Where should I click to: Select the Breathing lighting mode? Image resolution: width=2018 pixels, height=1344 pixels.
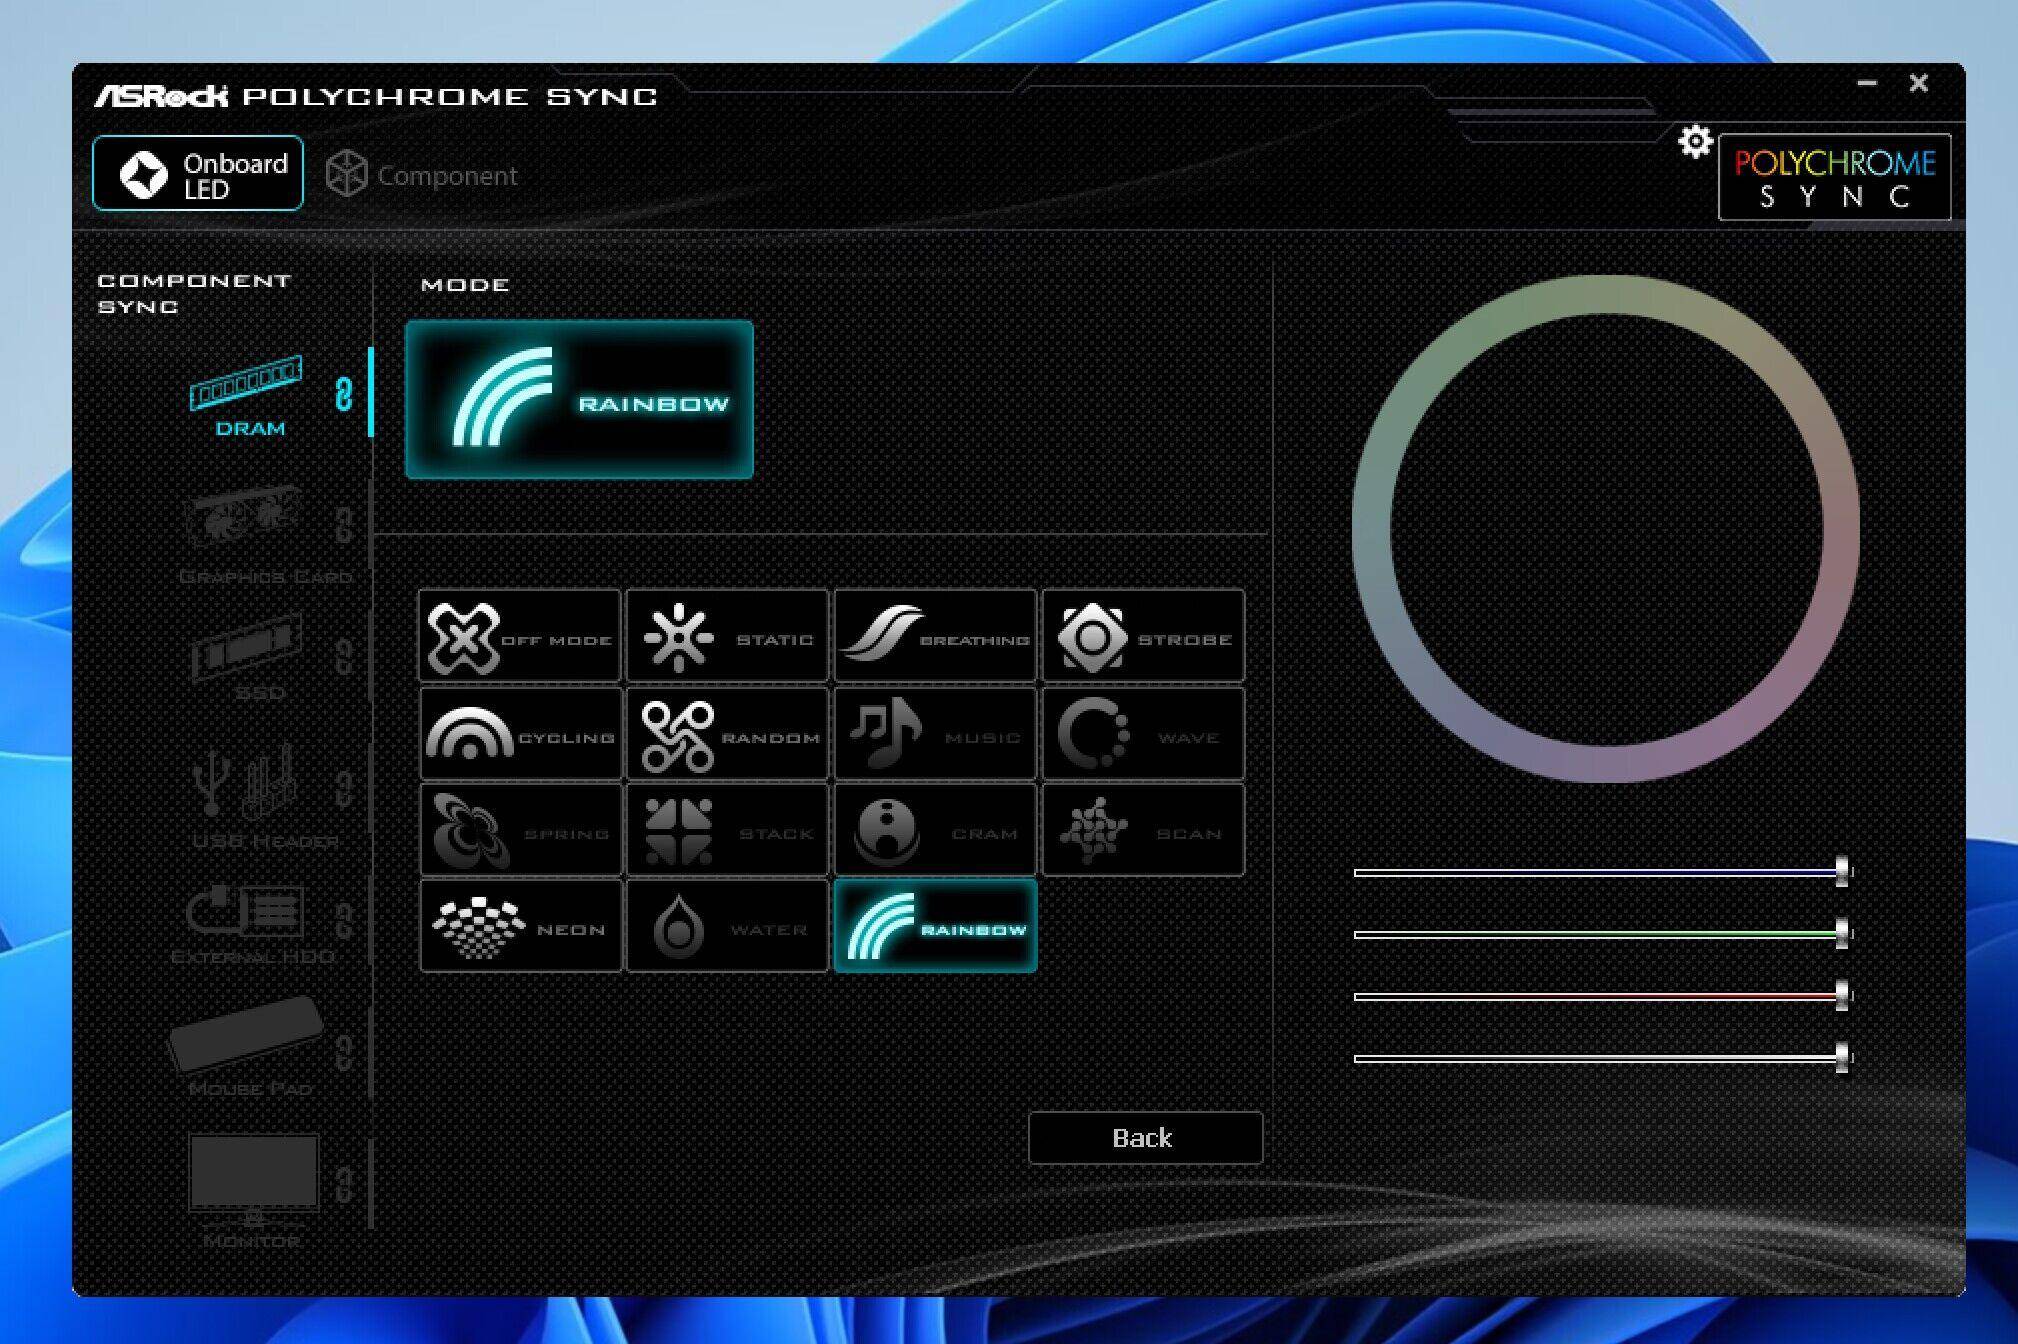pyautogui.click(x=936, y=636)
